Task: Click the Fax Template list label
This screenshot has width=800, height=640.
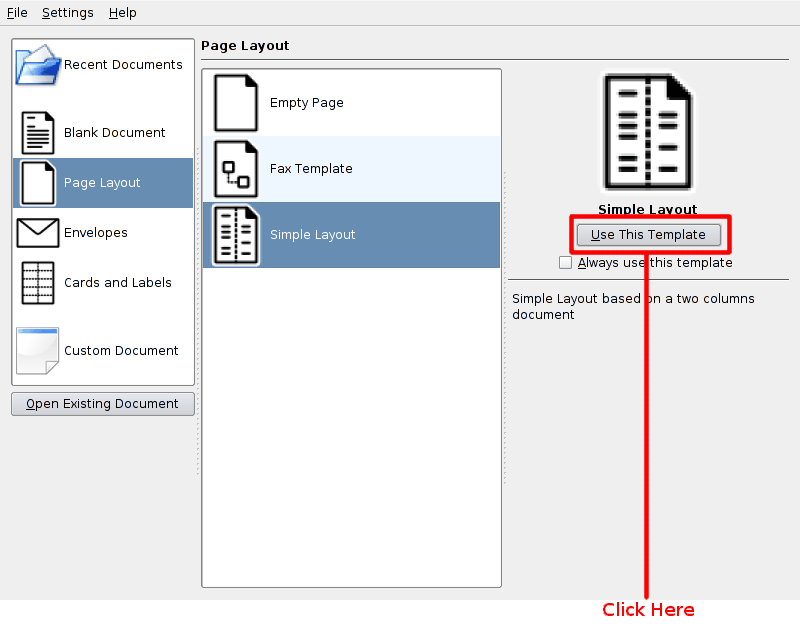Action: click(x=311, y=169)
